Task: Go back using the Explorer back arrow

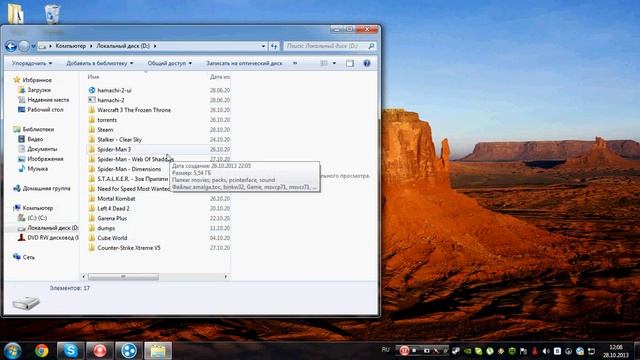Action: click(11, 46)
